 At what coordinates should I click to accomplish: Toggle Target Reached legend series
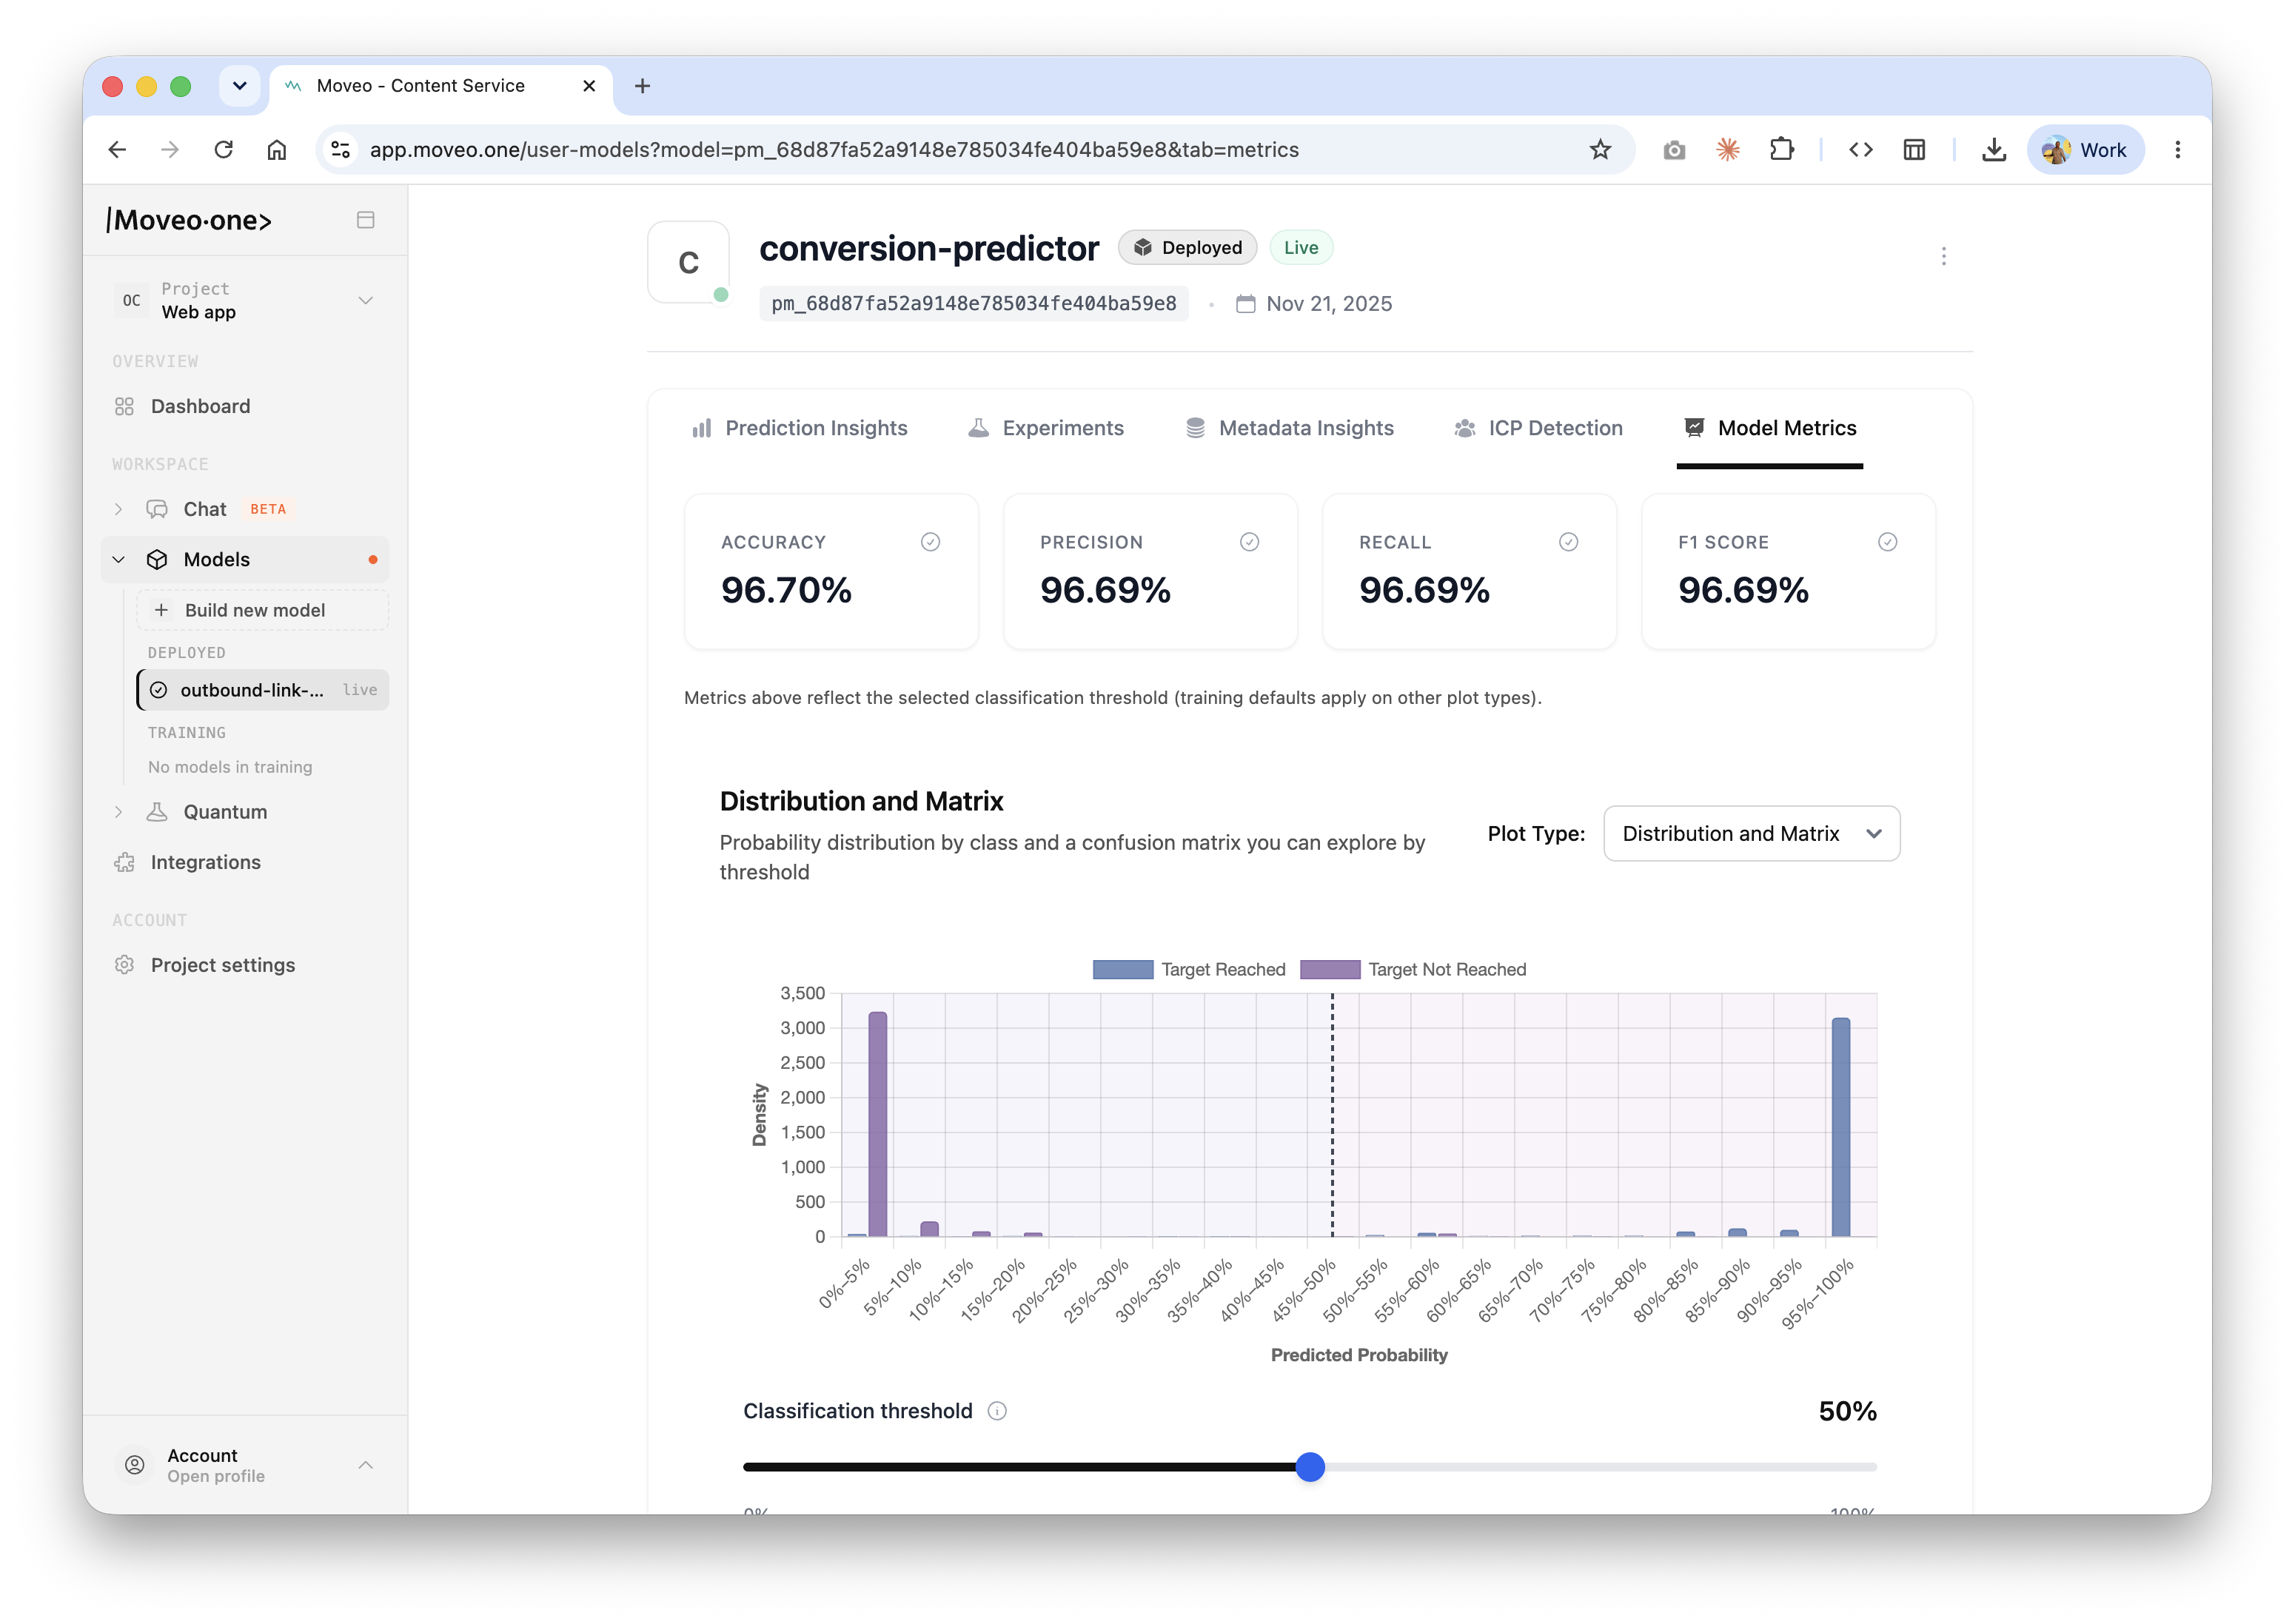click(1188, 969)
